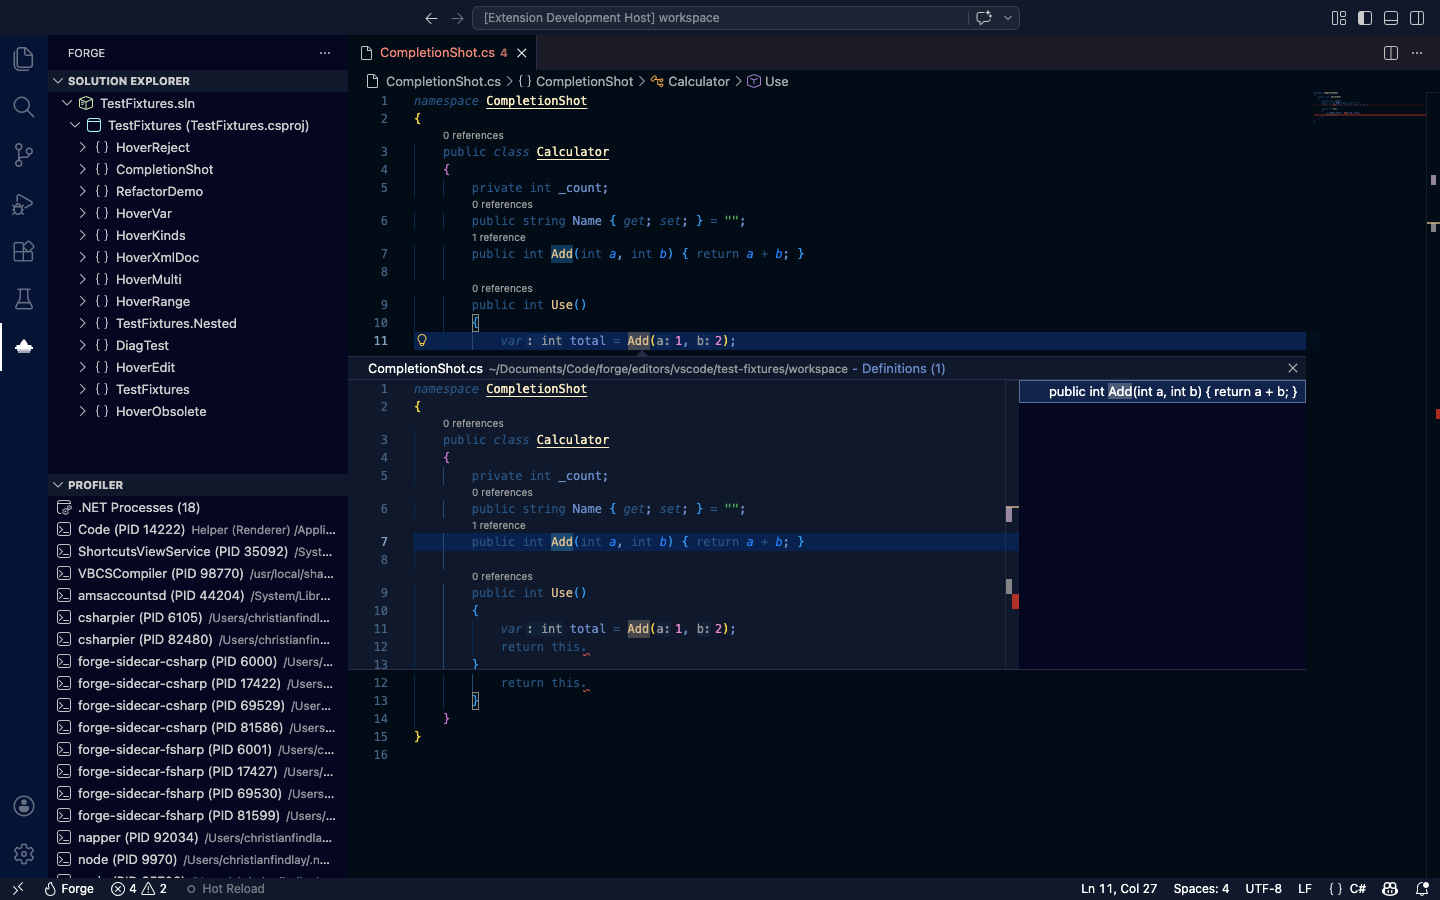Click CompletionShot.cs breadcrumb item
This screenshot has width=1440, height=900.
coord(434,81)
